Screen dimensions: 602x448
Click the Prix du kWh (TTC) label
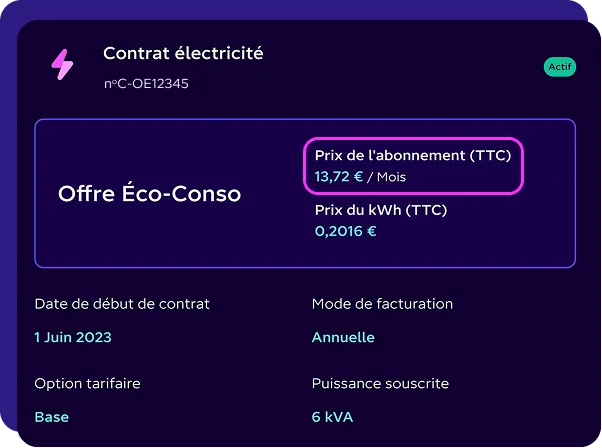381,210
